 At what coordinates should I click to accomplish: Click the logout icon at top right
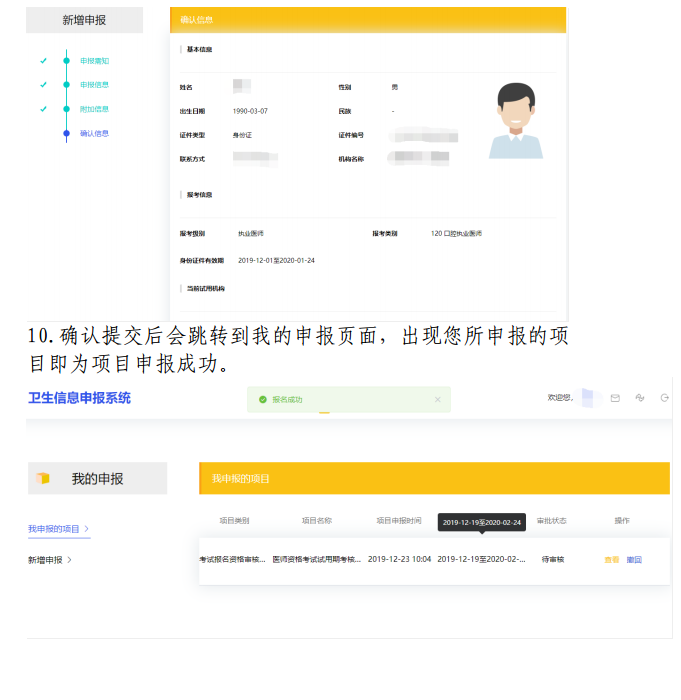tap(665, 398)
